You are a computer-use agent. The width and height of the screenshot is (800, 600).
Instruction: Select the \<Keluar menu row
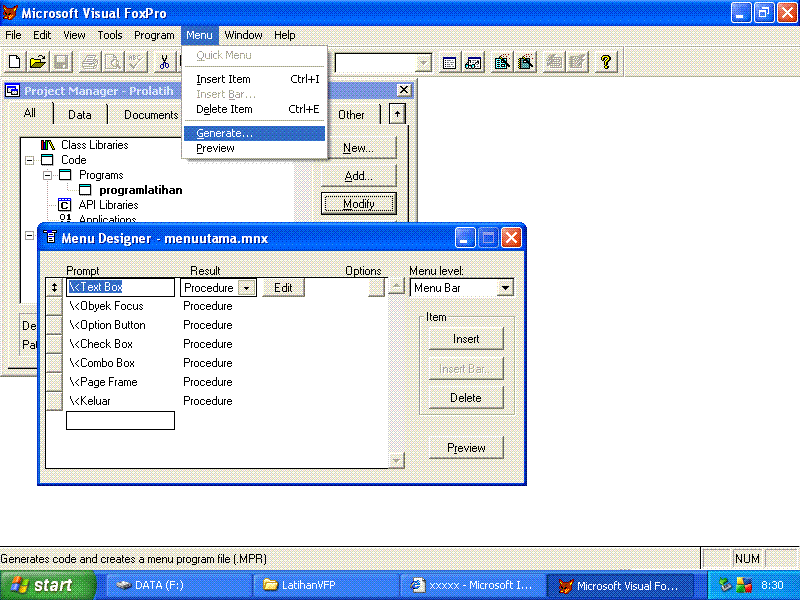click(x=90, y=401)
